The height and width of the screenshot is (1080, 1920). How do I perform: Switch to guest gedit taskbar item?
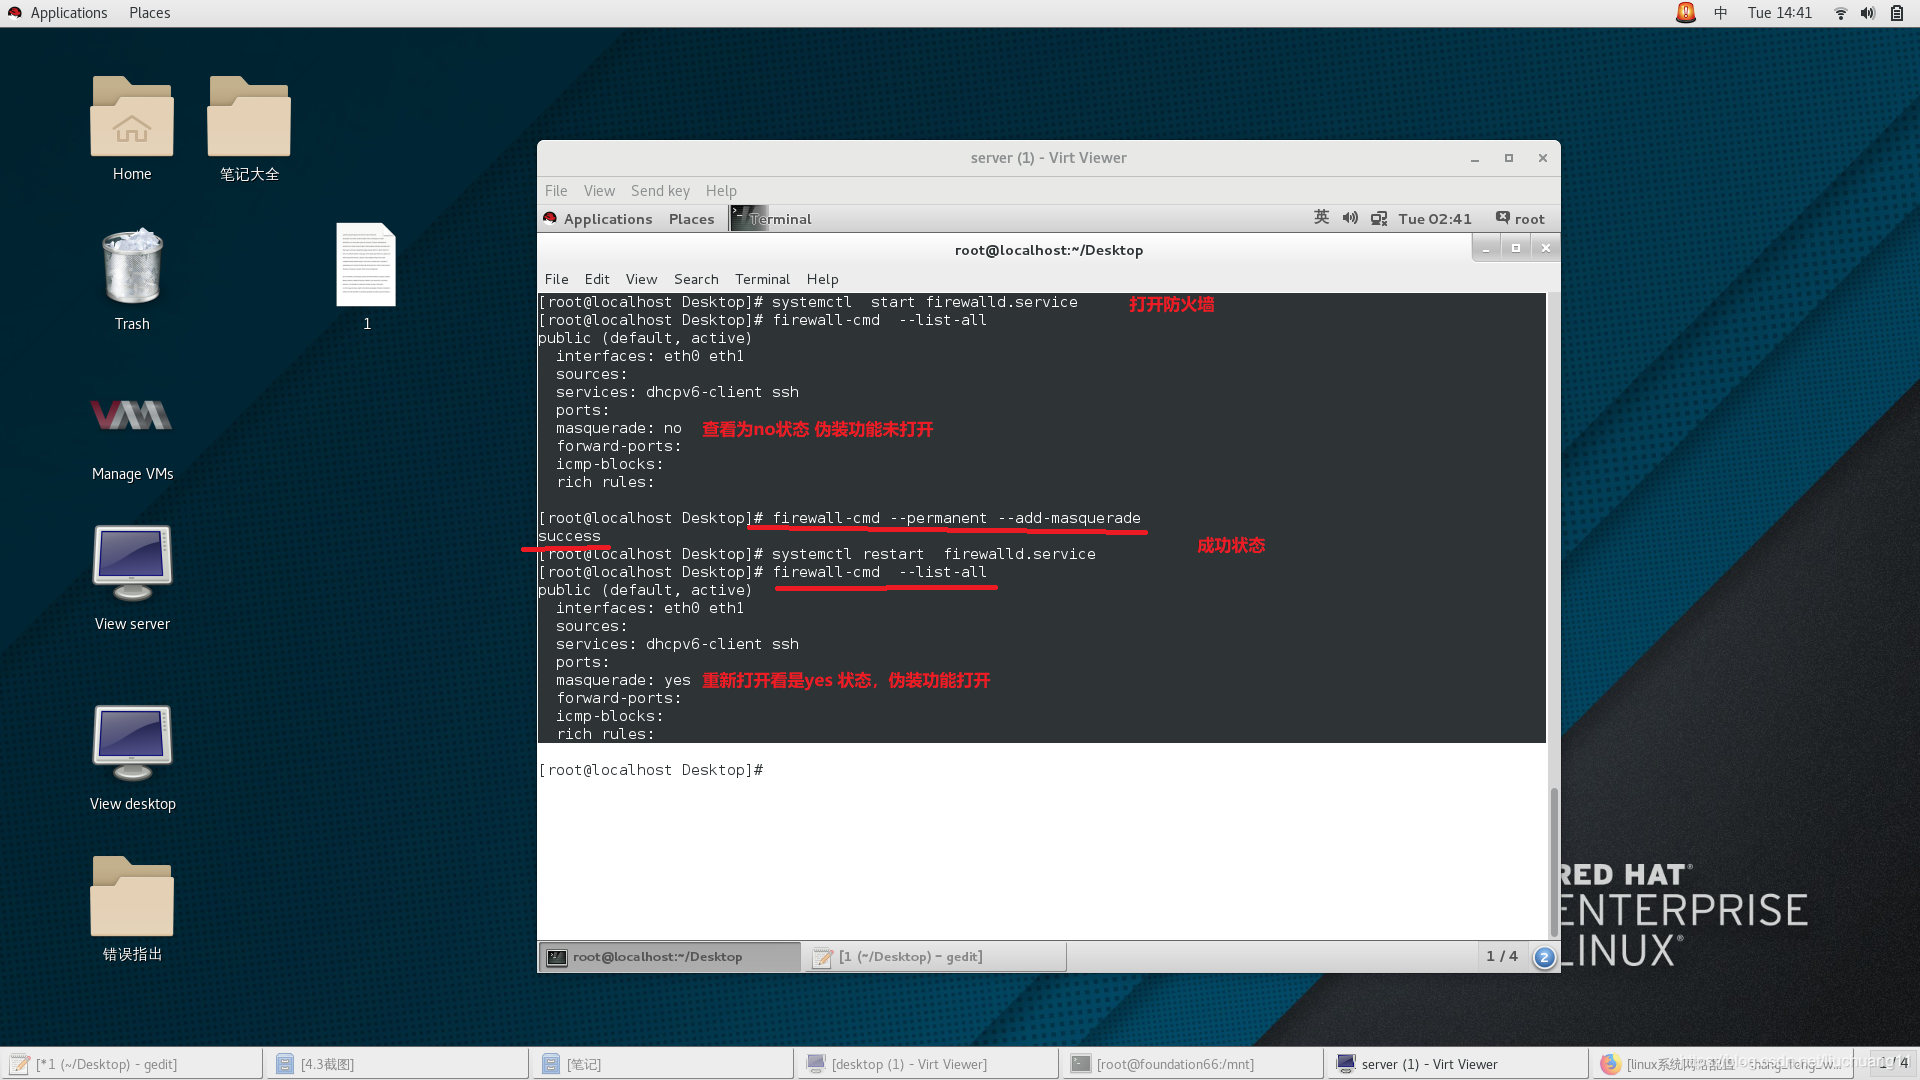point(936,957)
